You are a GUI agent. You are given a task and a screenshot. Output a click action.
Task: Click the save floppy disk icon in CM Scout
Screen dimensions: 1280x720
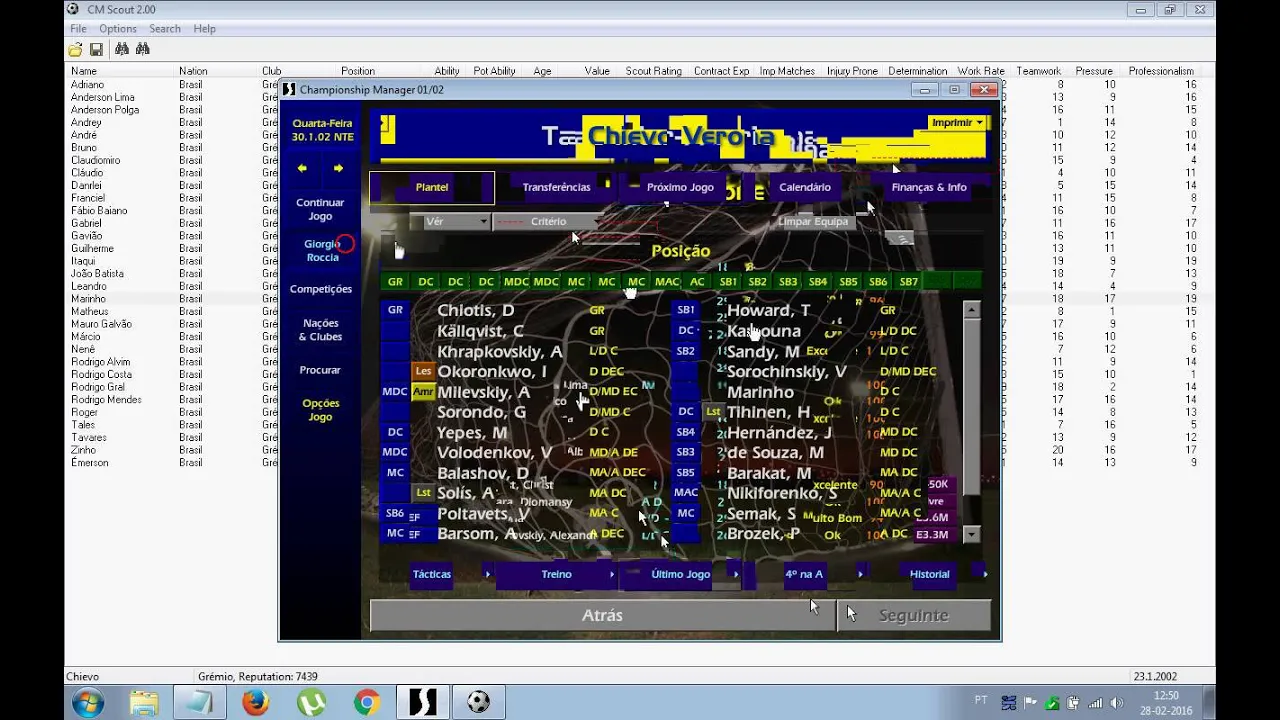pos(96,49)
